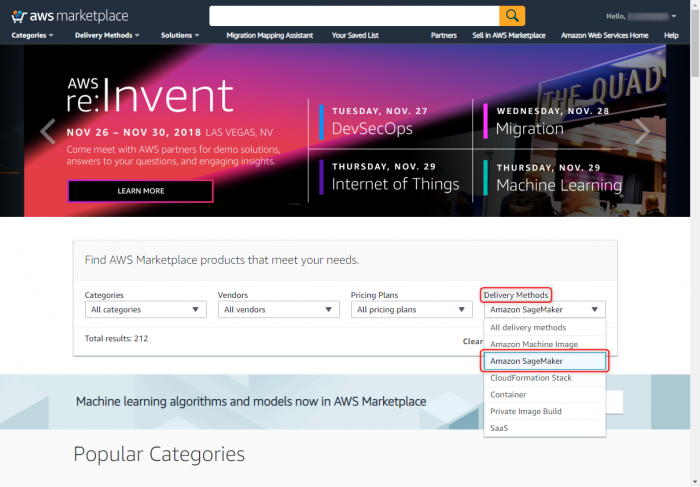
Task: Select Private Image Build option
Action: pyautogui.click(x=545, y=412)
